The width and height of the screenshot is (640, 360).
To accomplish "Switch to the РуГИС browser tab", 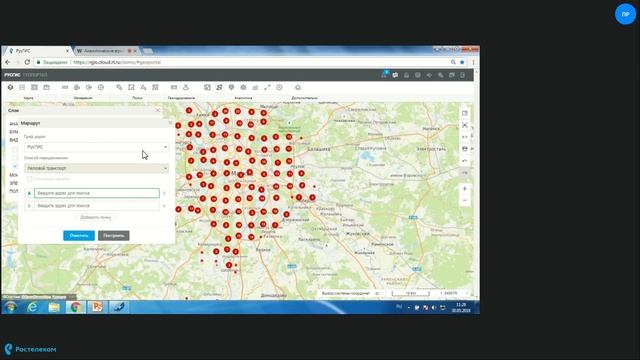I will click(37, 51).
